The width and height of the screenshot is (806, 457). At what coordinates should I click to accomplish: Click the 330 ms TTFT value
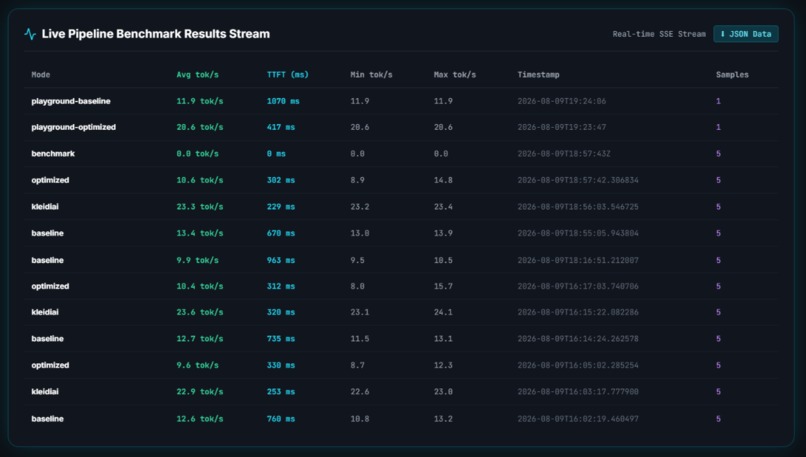coord(281,365)
